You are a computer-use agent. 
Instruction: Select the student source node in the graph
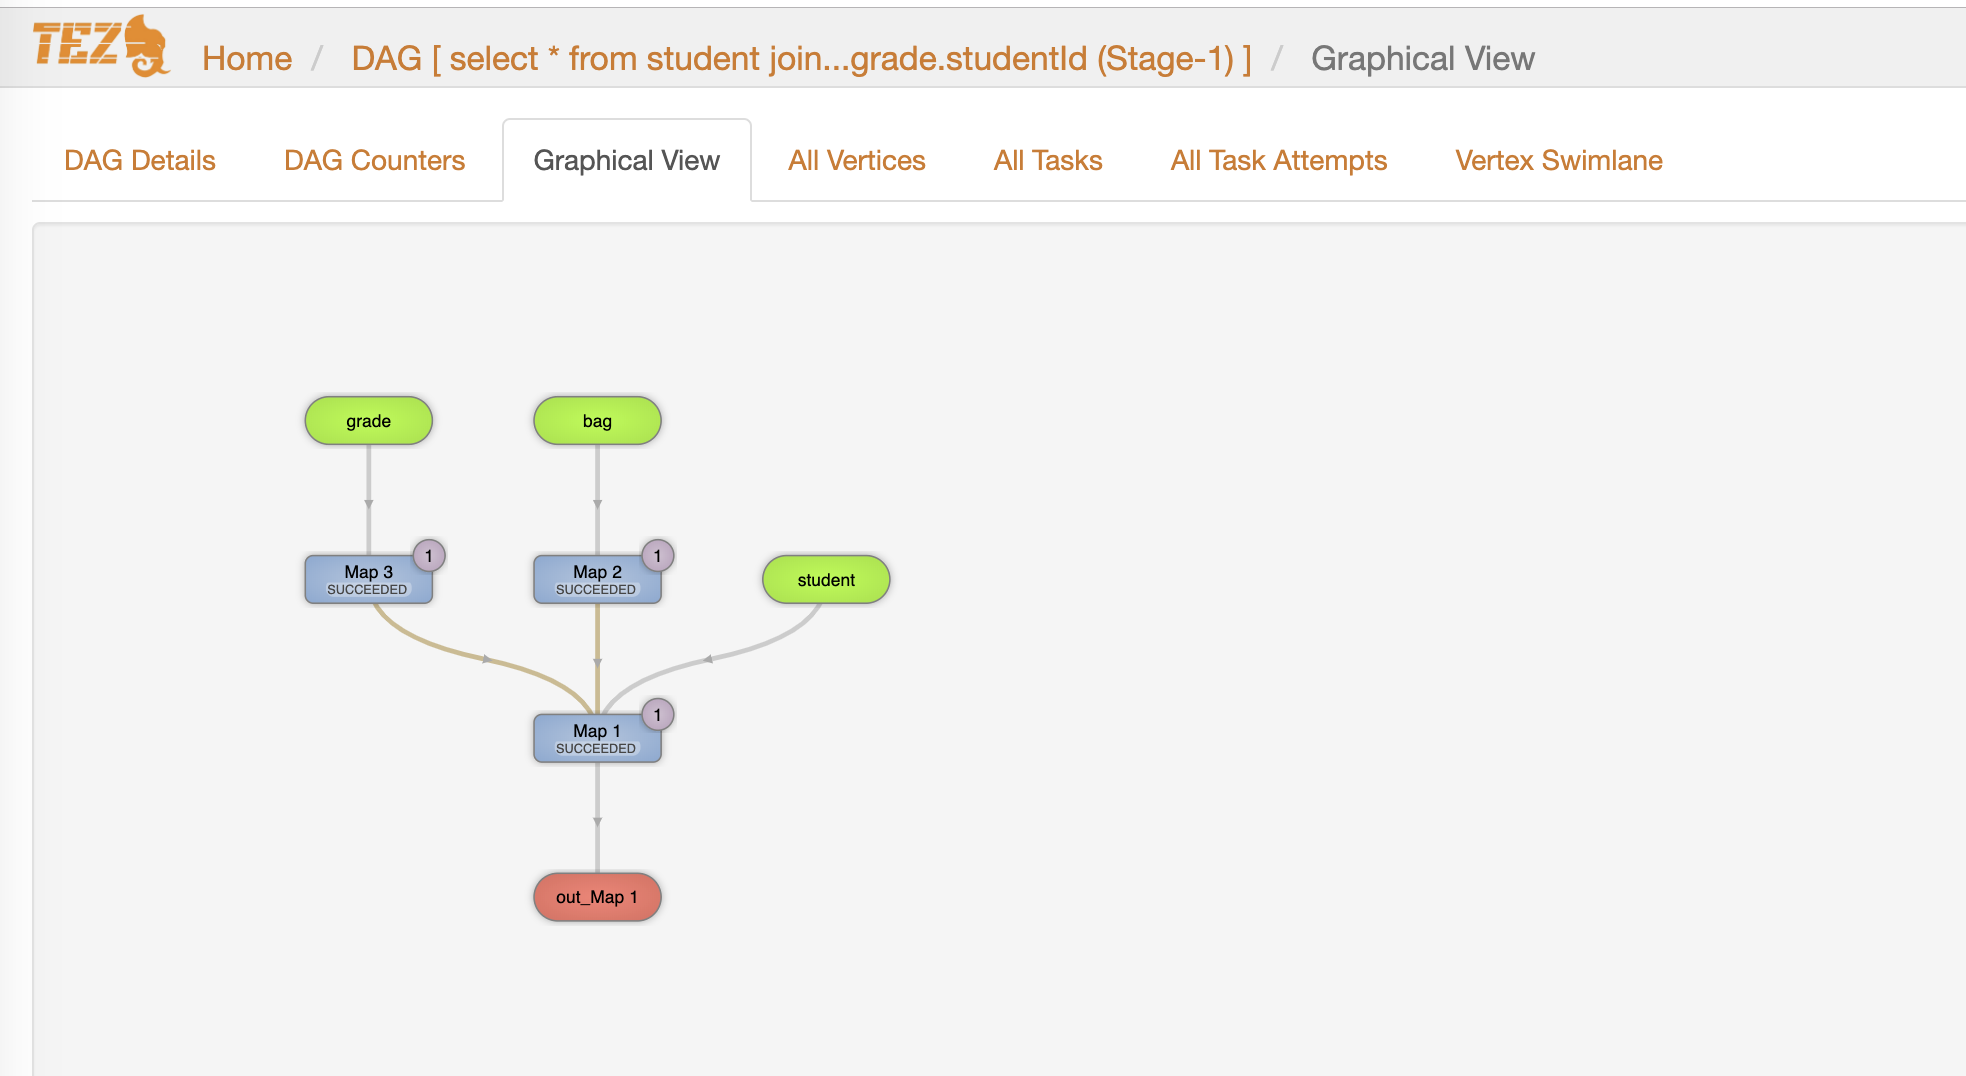826,579
